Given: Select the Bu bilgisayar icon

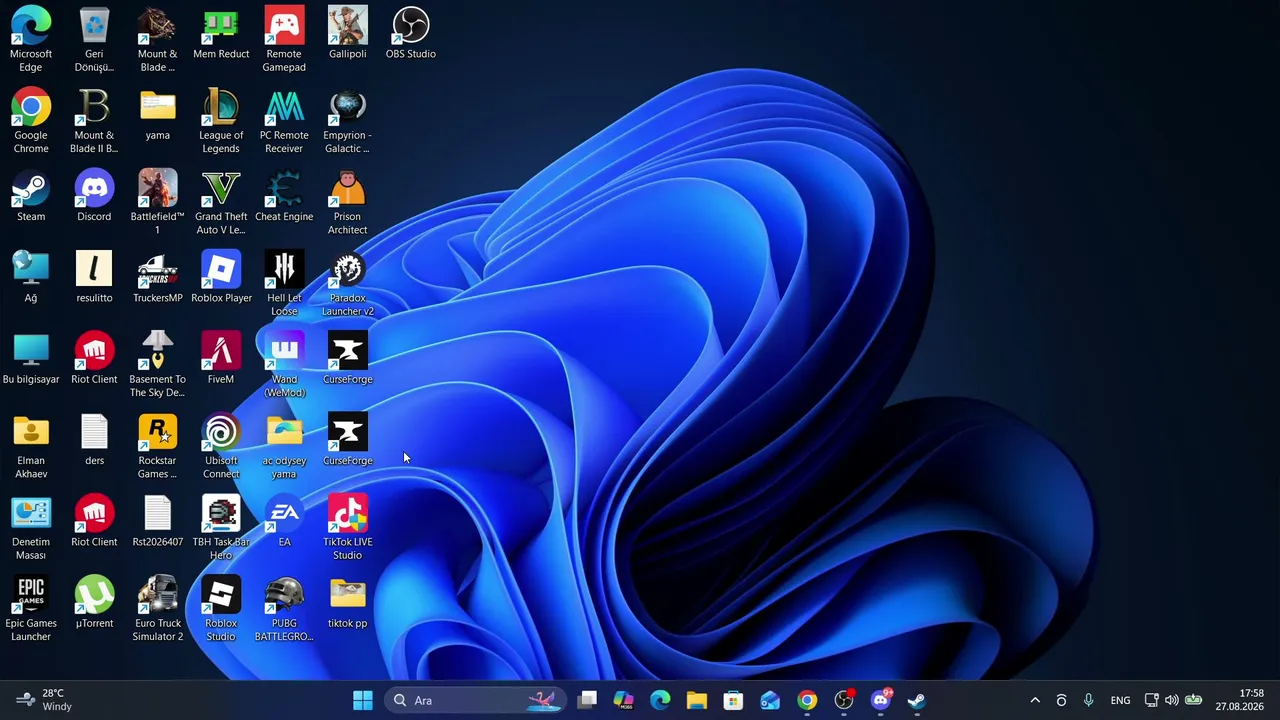Looking at the screenshot, I should pyautogui.click(x=31, y=359).
